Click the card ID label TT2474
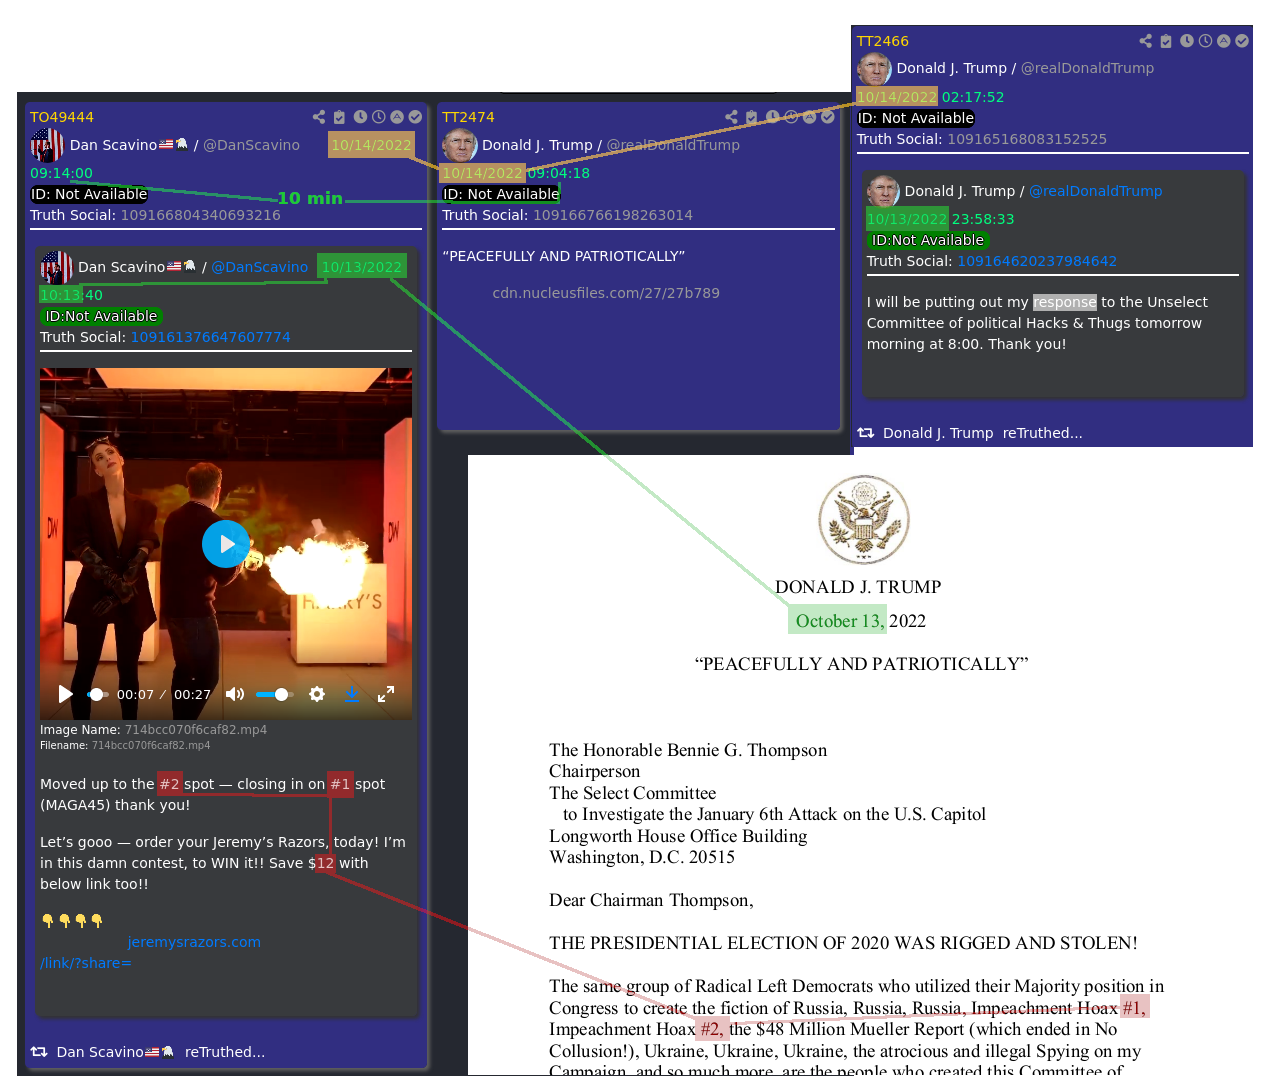This screenshot has height=1080, width=1272. pos(468,117)
